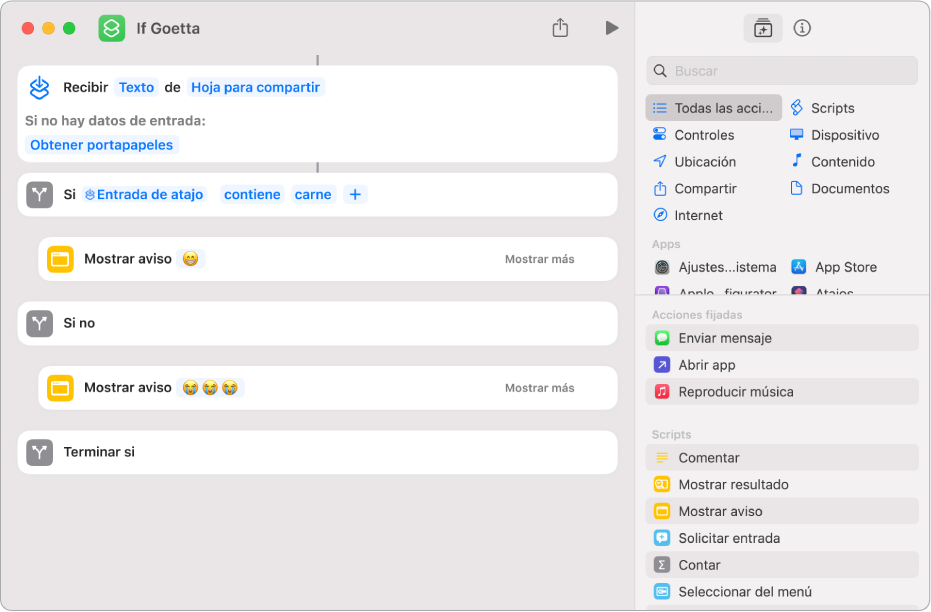Click the Si no branch icon
Viewport: 931px width, 612px height.
click(39, 323)
